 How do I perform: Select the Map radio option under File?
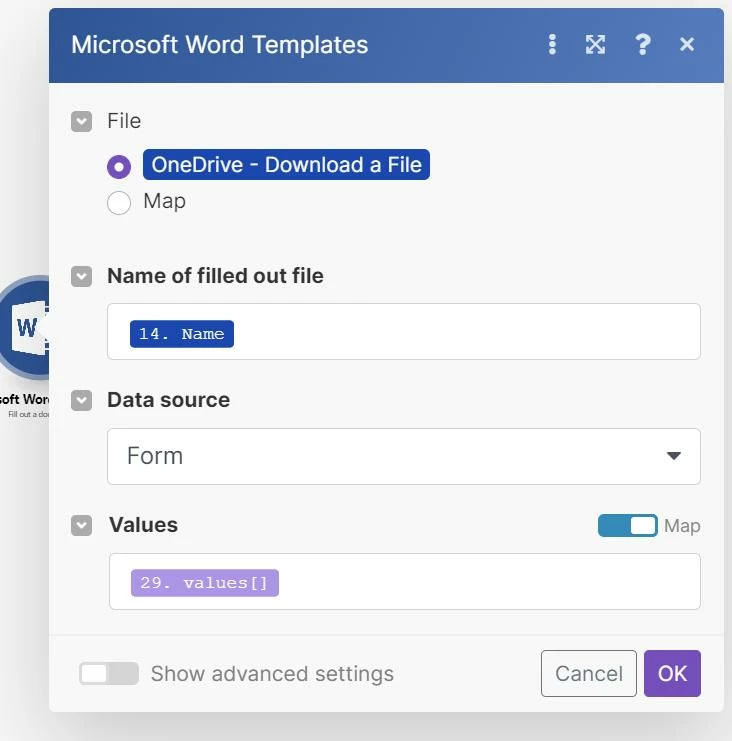(x=119, y=203)
